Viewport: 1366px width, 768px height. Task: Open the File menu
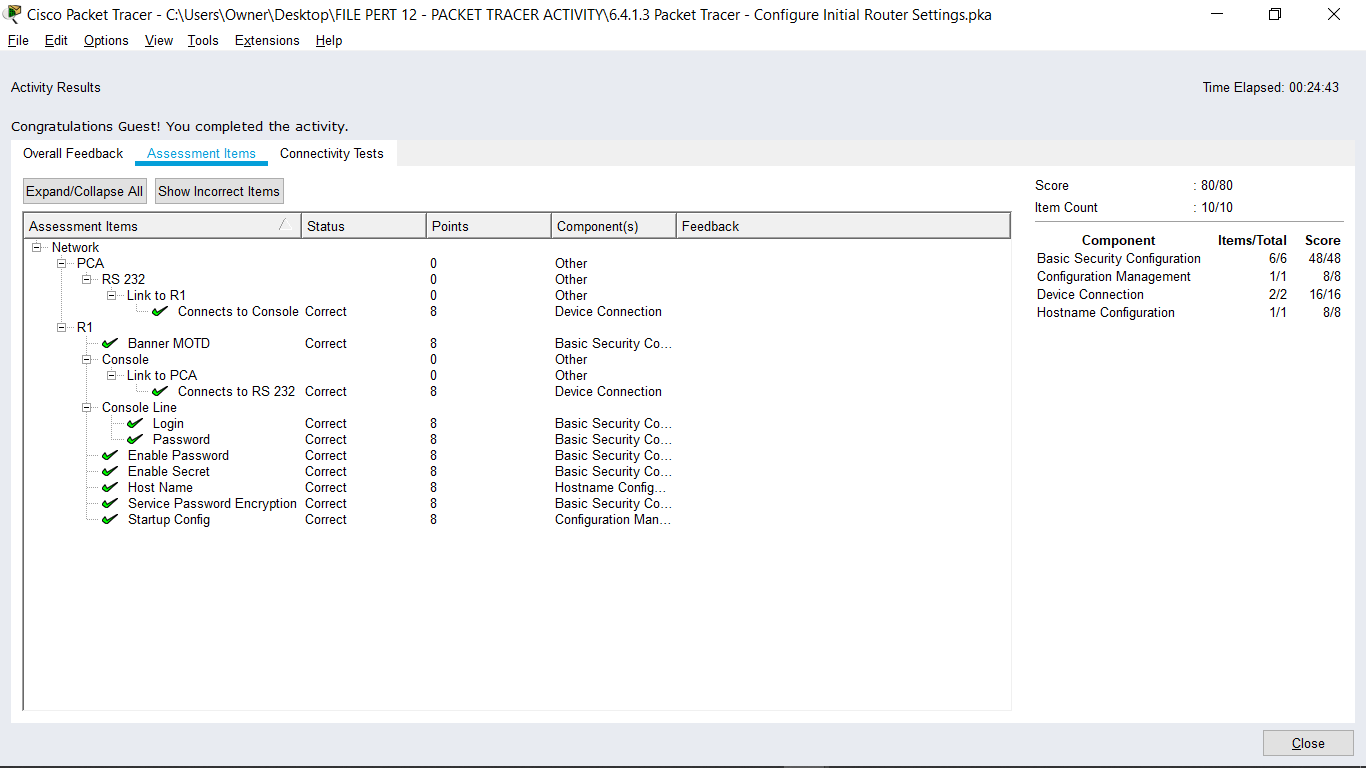[x=18, y=40]
